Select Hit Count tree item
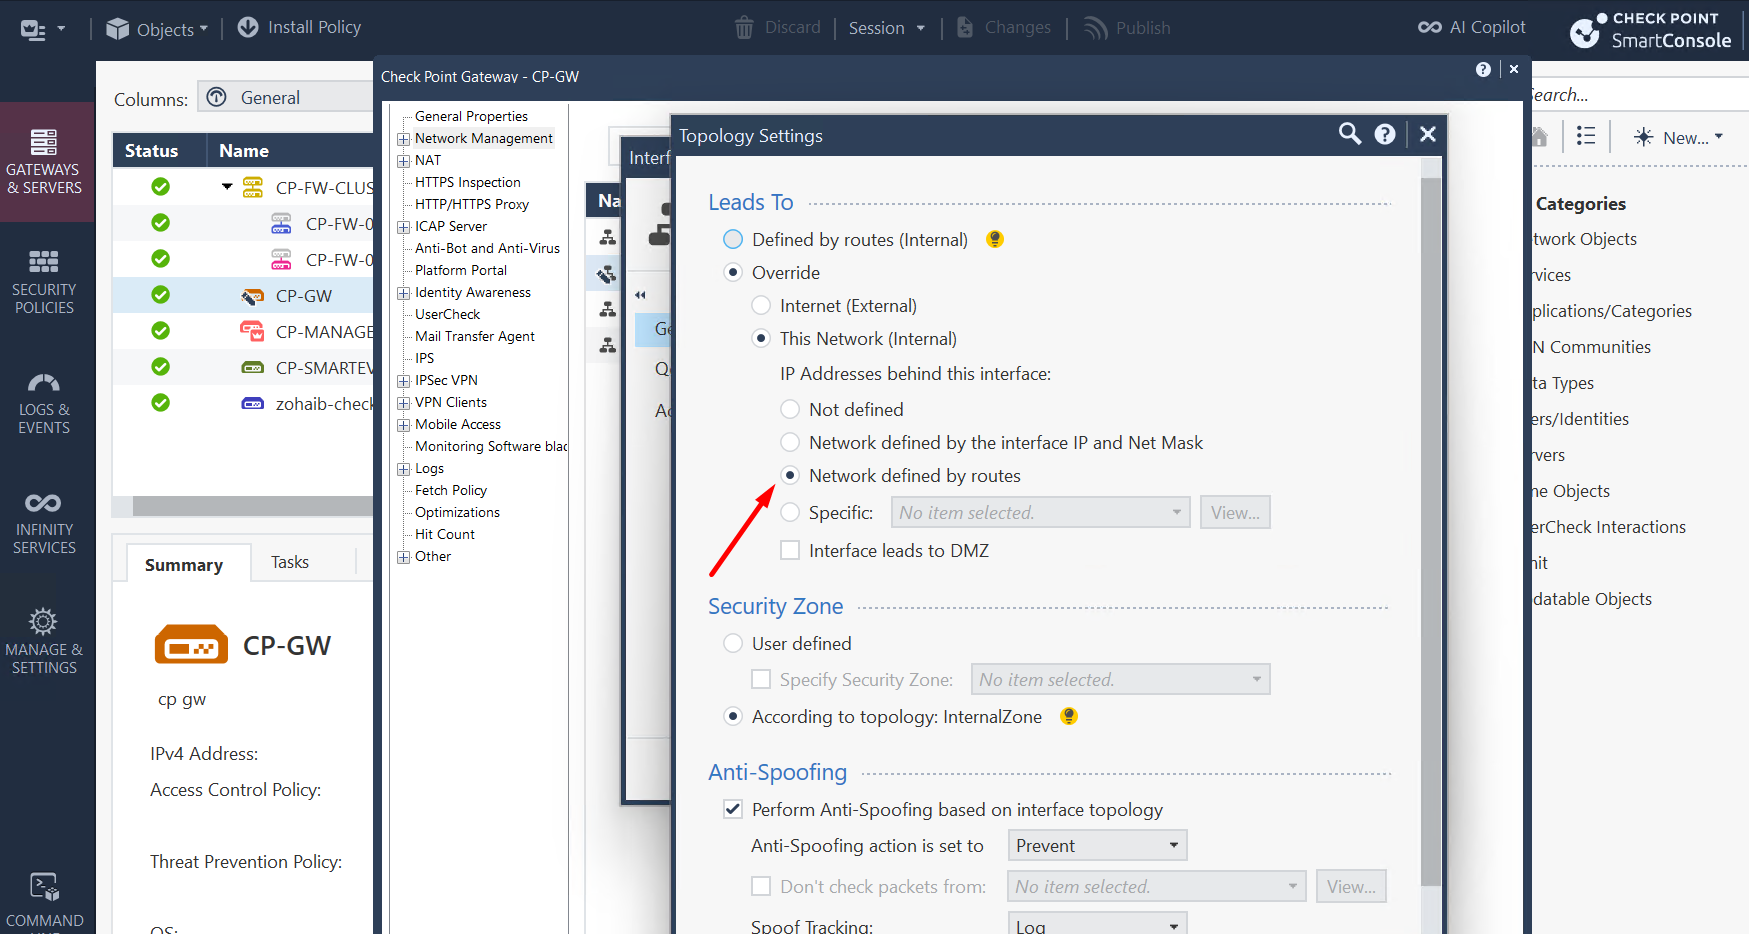Image resolution: width=1749 pixels, height=934 pixels. tap(445, 534)
